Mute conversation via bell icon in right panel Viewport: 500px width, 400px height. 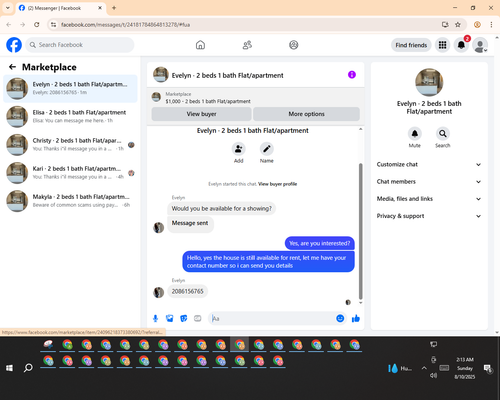[415, 134]
